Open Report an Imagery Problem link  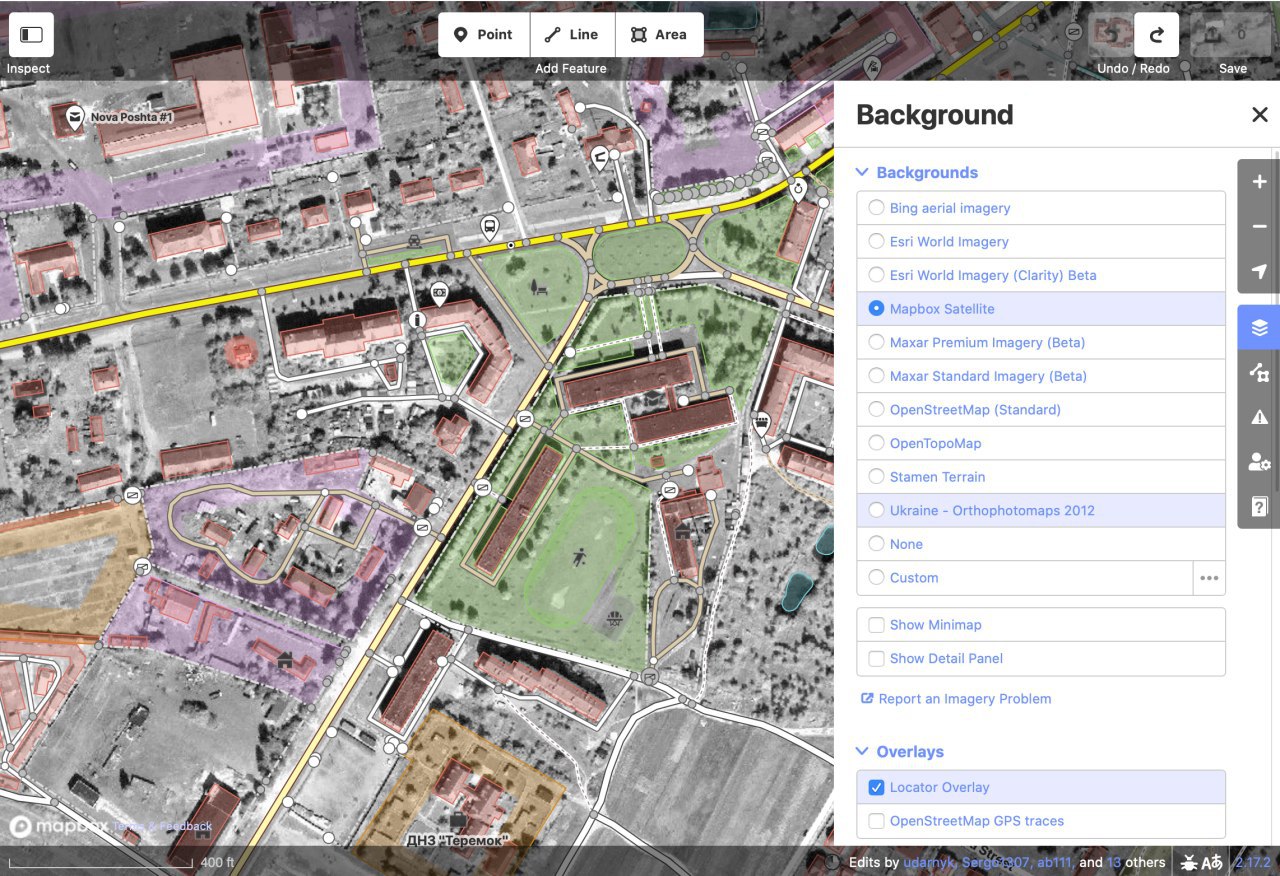[956, 699]
